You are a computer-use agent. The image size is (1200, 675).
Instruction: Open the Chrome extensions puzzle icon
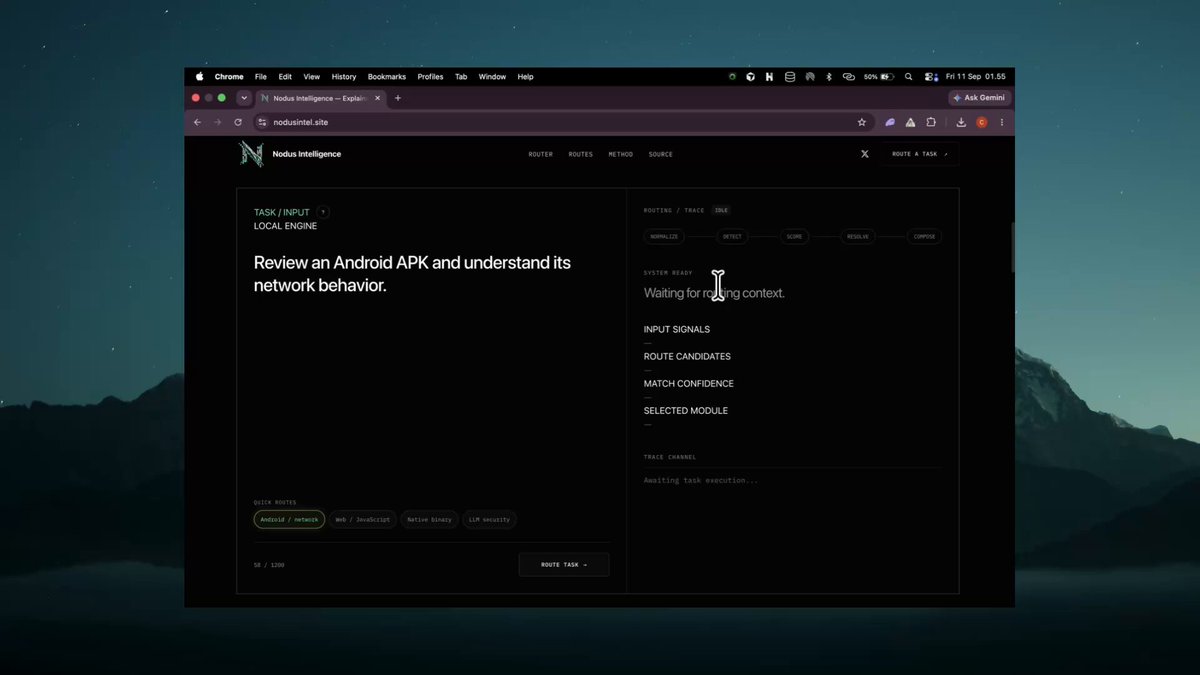click(x=931, y=122)
